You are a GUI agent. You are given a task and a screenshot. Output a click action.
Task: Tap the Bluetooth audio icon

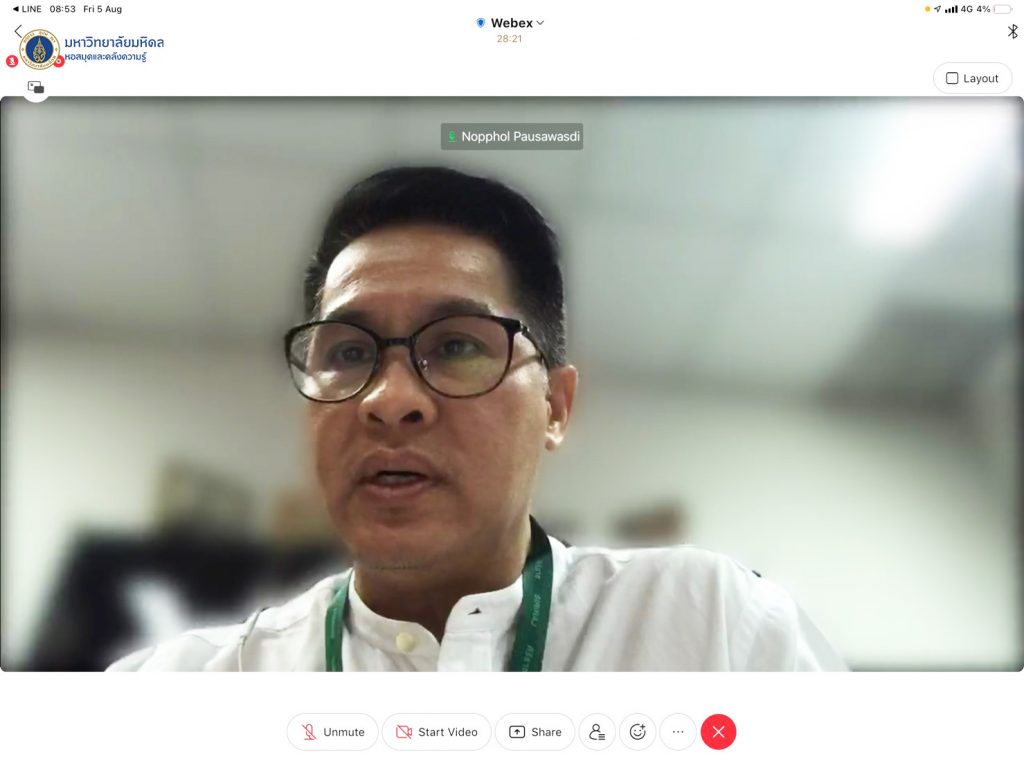[x=1012, y=31]
